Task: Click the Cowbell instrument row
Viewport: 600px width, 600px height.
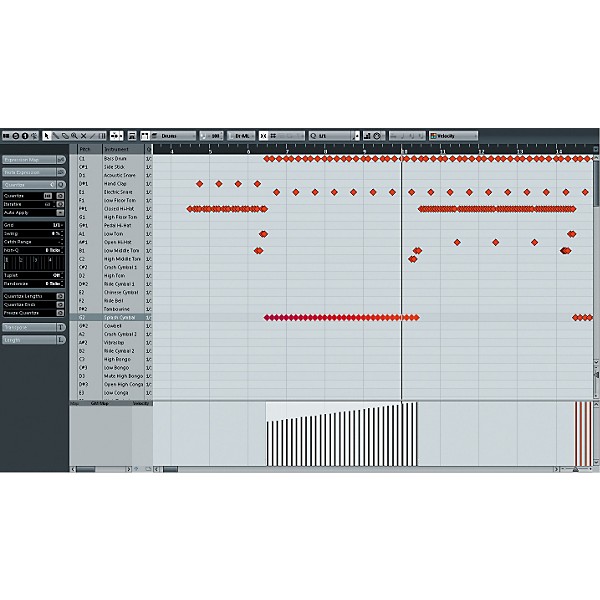Action: (x=111, y=326)
